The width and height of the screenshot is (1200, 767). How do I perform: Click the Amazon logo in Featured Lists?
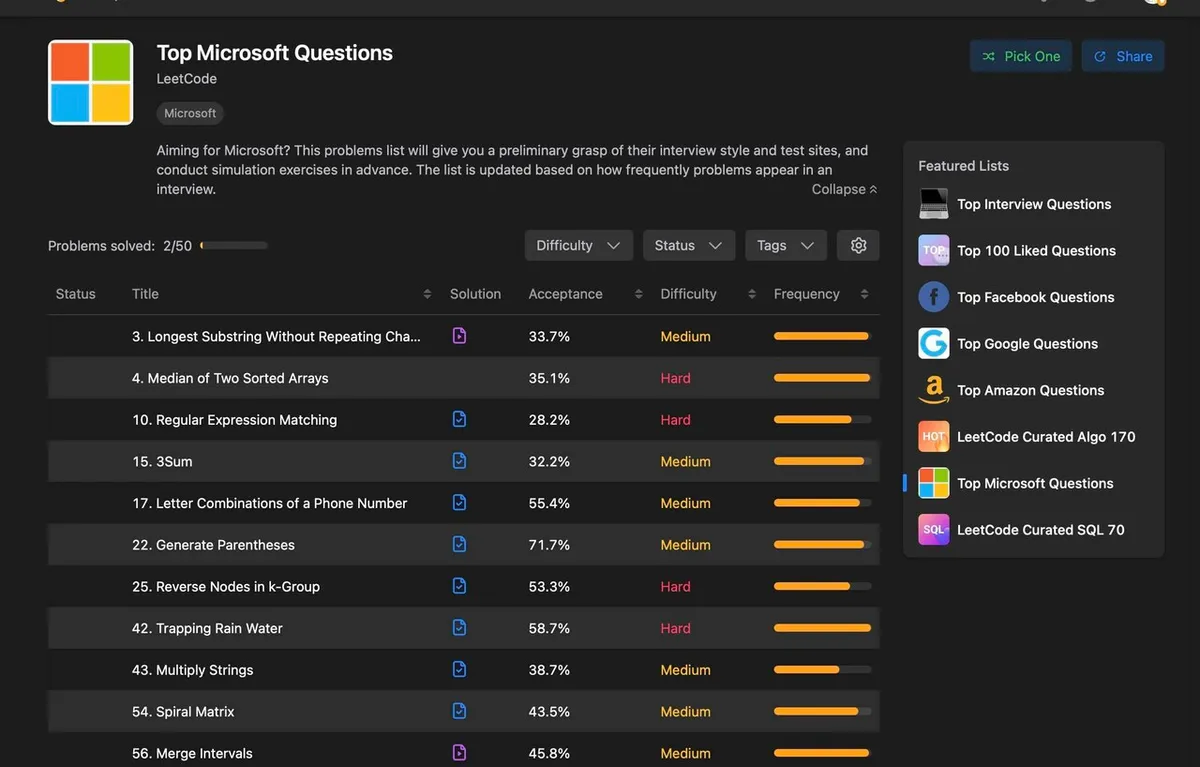pyautogui.click(x=933, y=390)
